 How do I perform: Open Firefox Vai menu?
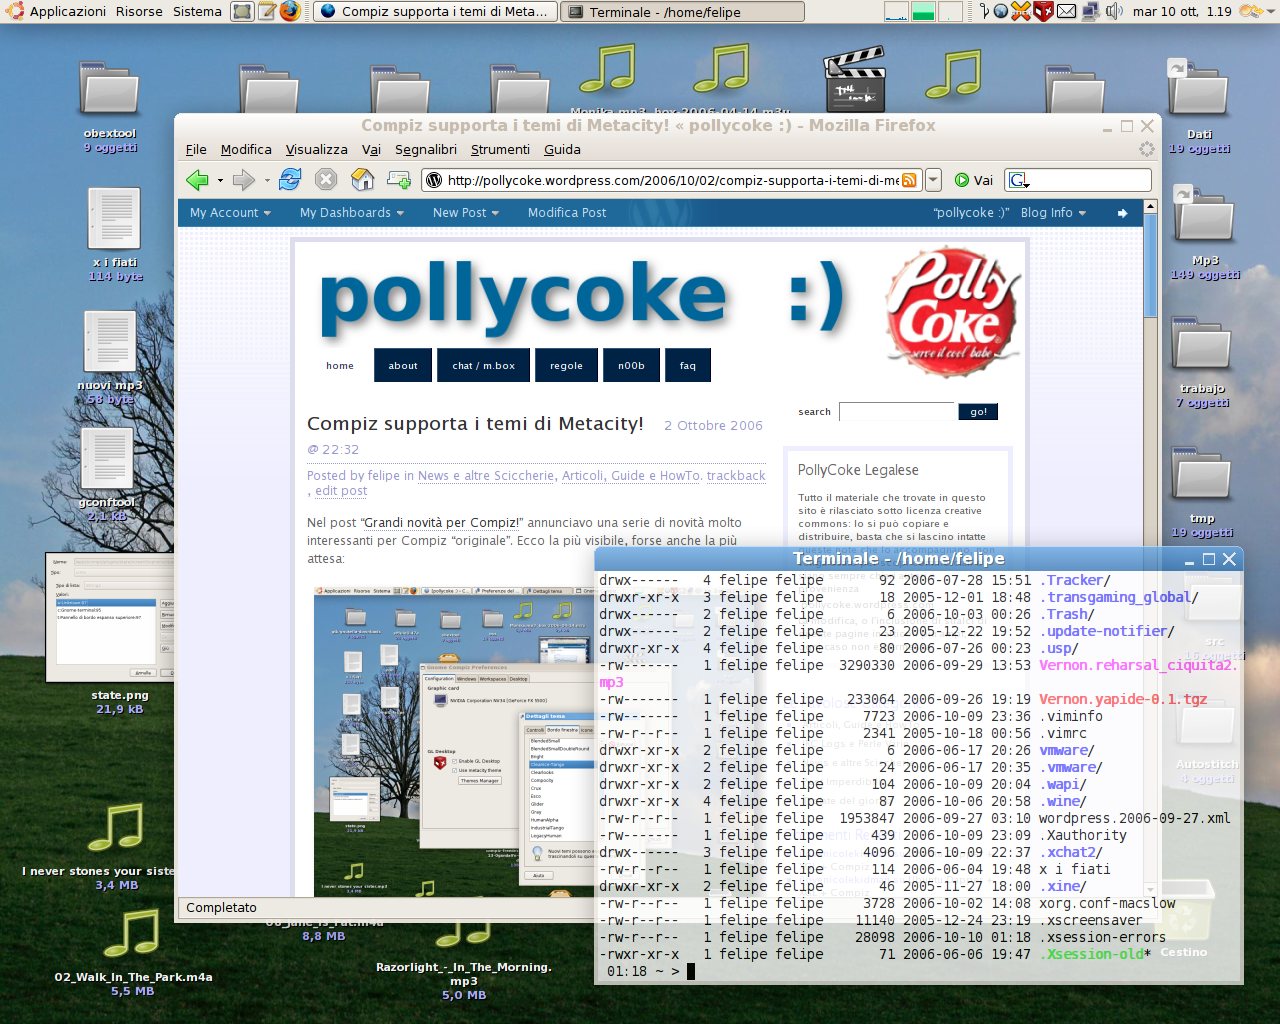(371, 149)
